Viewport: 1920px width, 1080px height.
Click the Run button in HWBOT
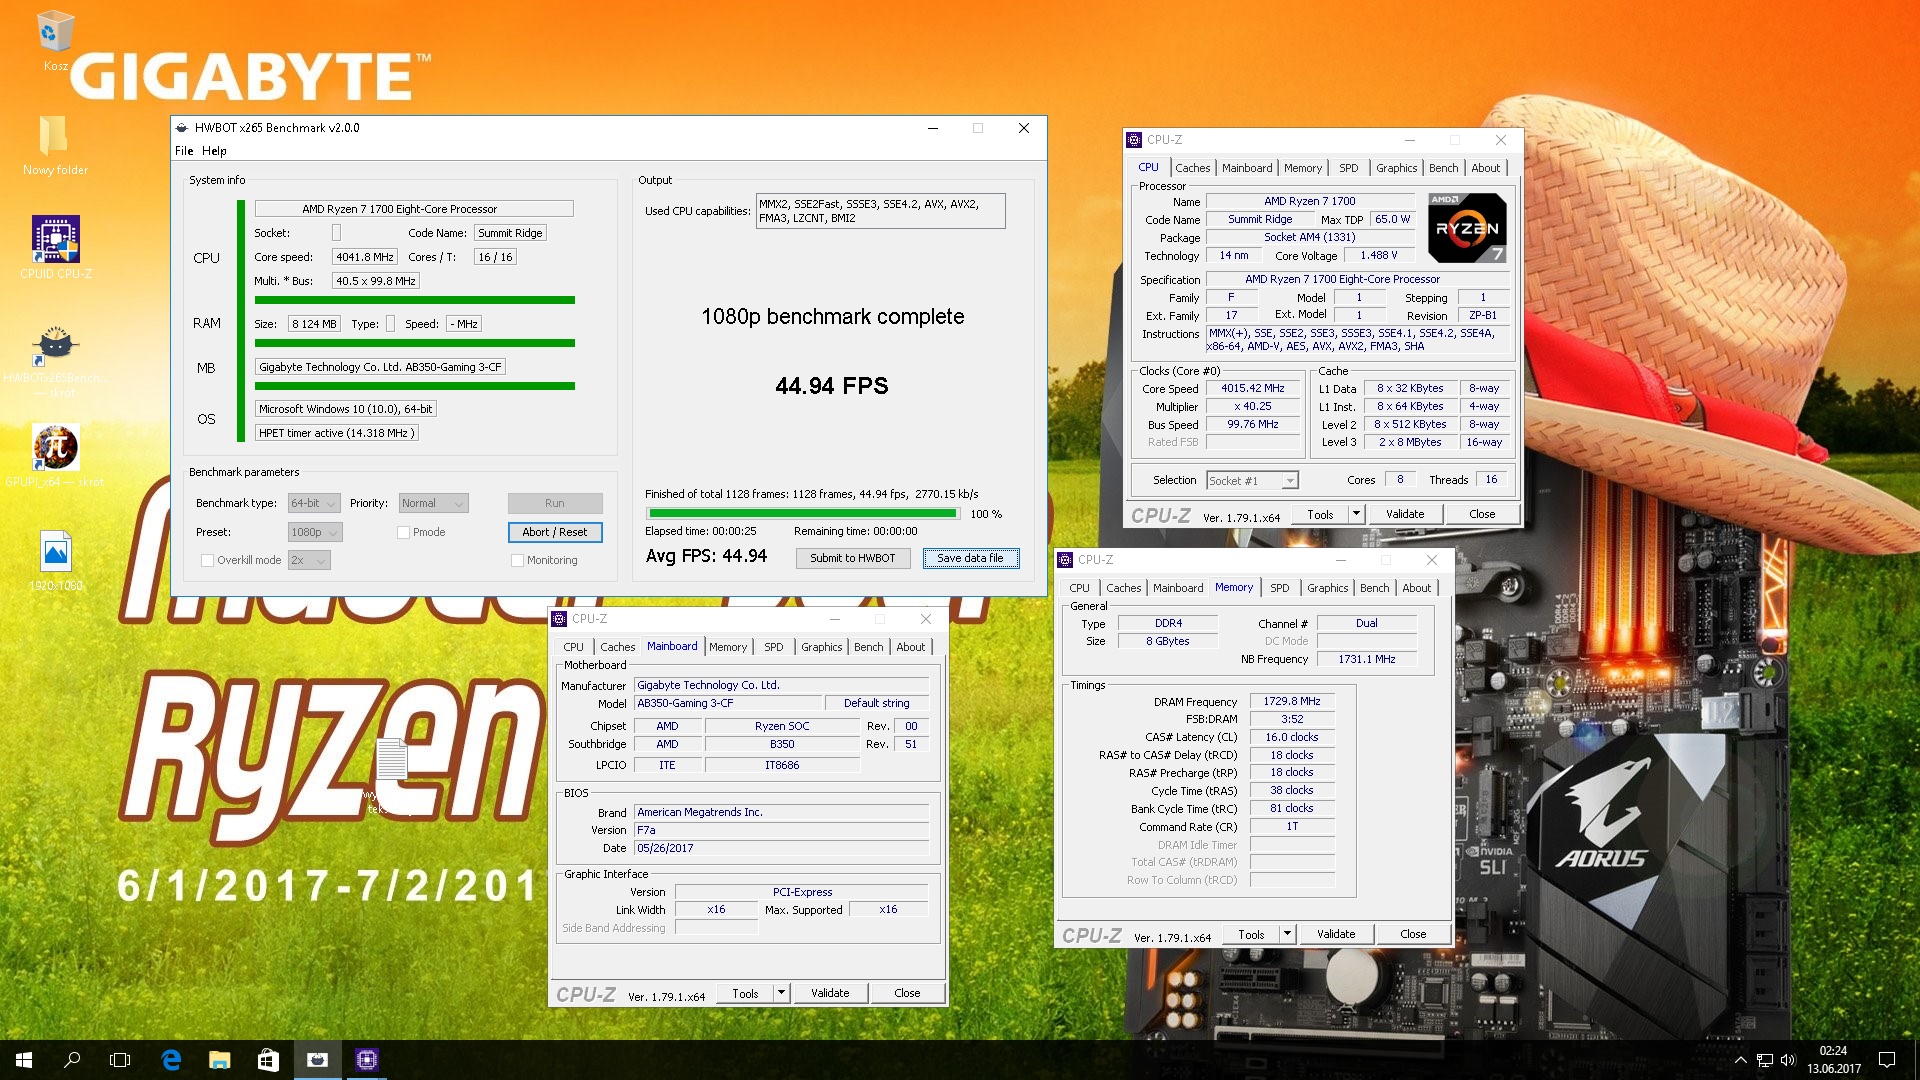click(x=555, y=503)
